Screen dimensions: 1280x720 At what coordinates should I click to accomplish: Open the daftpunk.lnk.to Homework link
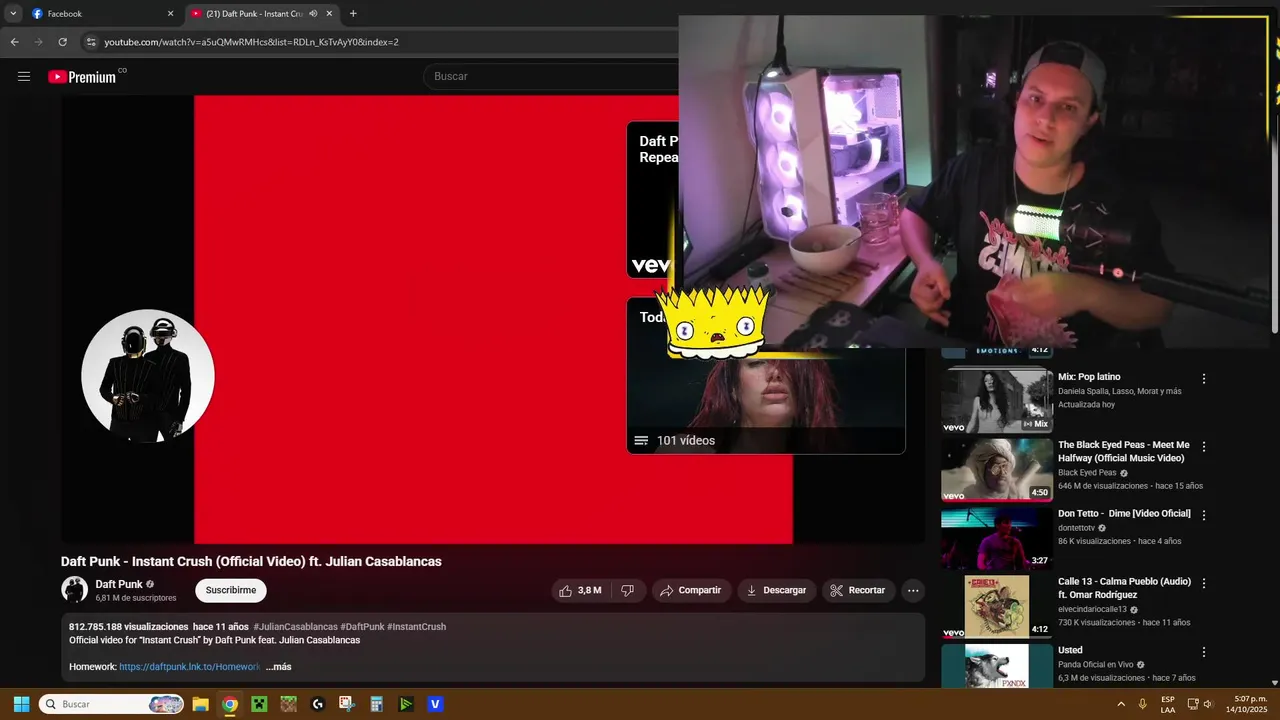[189, 667]
